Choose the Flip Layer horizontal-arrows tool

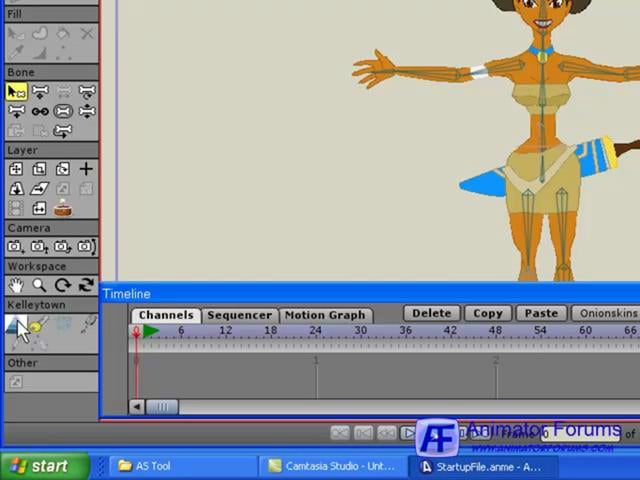click(x=40, y=209)
